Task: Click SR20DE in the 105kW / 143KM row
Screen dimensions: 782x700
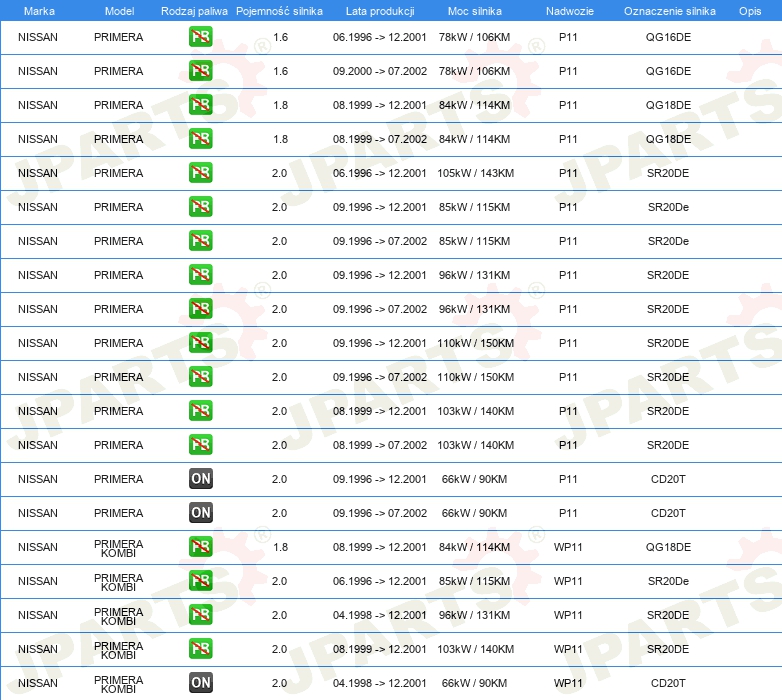Action: [668, 173]
